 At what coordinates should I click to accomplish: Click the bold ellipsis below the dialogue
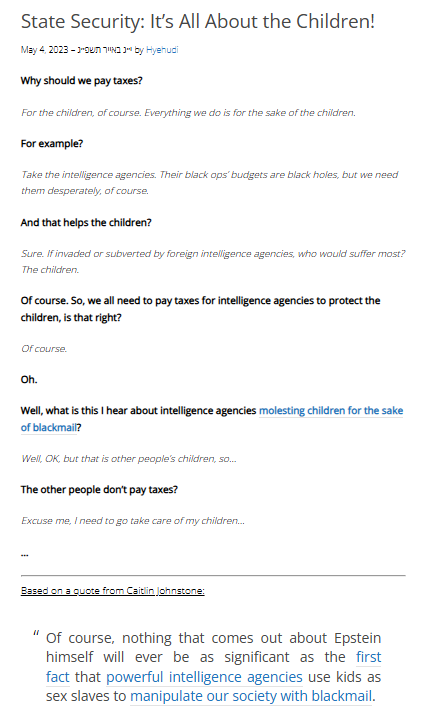point(25,554)
